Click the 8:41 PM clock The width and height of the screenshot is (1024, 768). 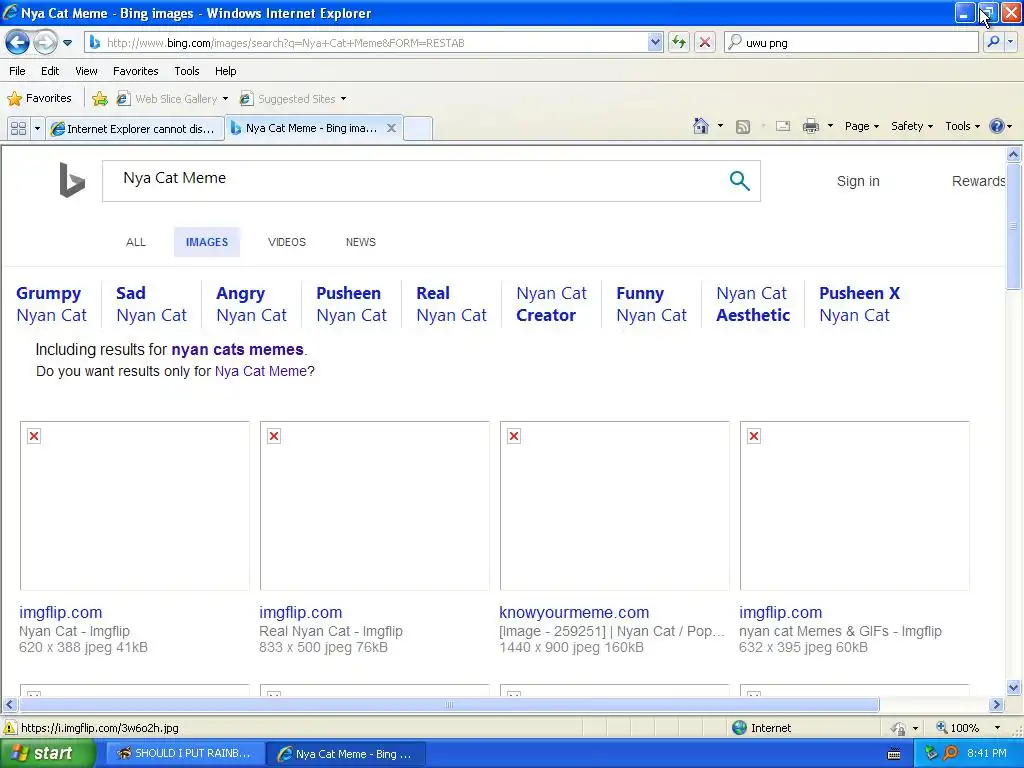[x=986, y=754]
